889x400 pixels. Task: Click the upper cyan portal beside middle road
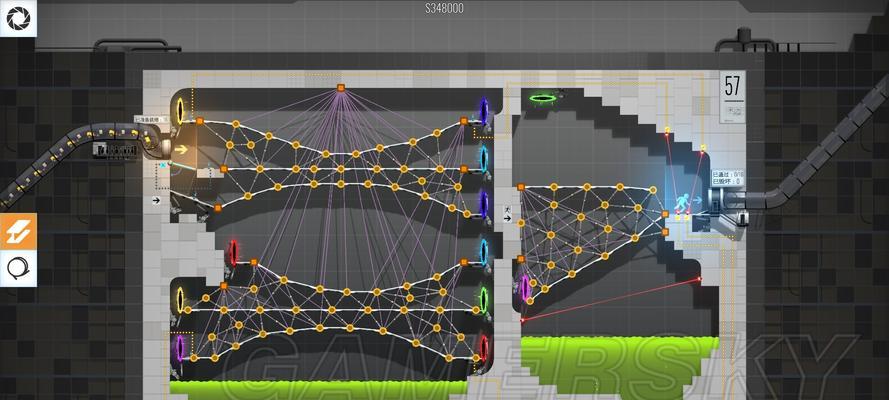point(484,160)
